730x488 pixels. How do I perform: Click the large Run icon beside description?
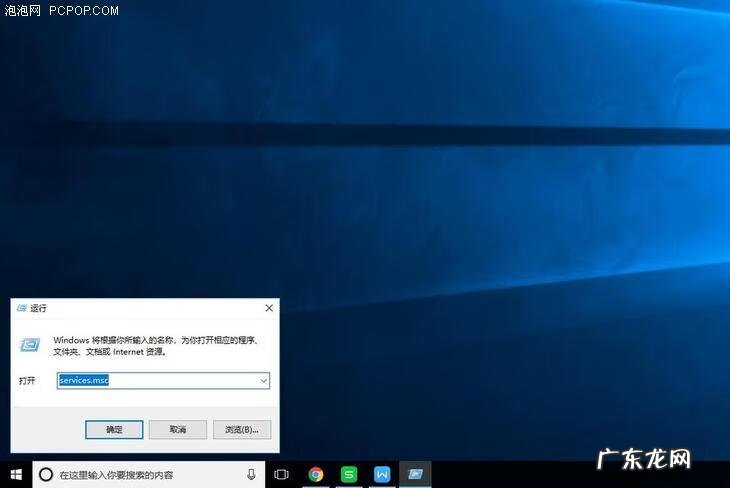click(x=30, y=345)
